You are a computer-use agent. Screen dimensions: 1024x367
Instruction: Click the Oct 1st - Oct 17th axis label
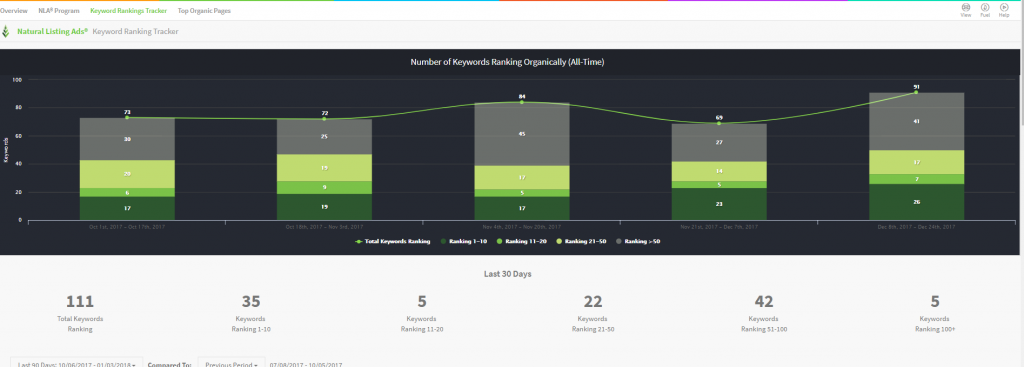tap(127, 227)
